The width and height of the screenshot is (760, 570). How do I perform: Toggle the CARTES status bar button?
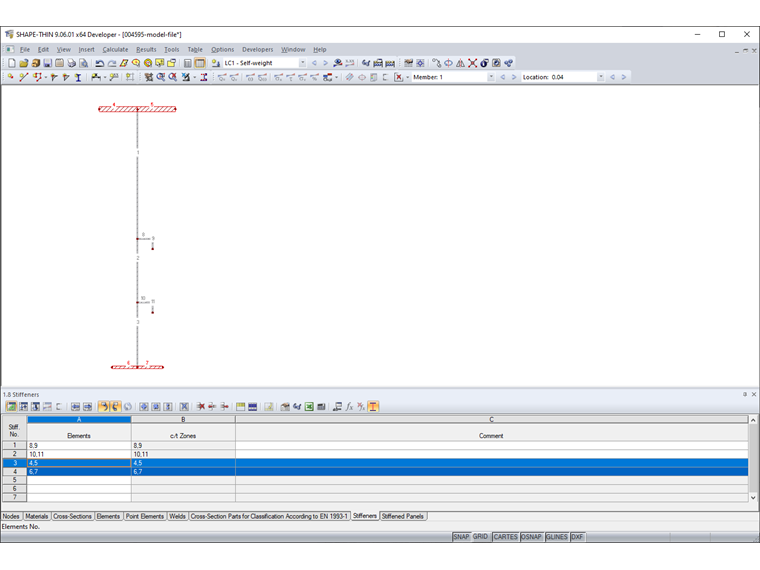click(506, 537)
